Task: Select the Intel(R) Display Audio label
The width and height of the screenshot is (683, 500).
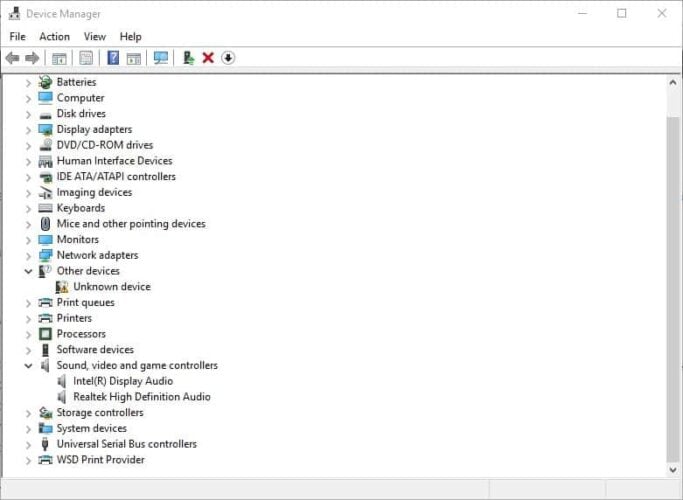Action: (x=123, y=381)
